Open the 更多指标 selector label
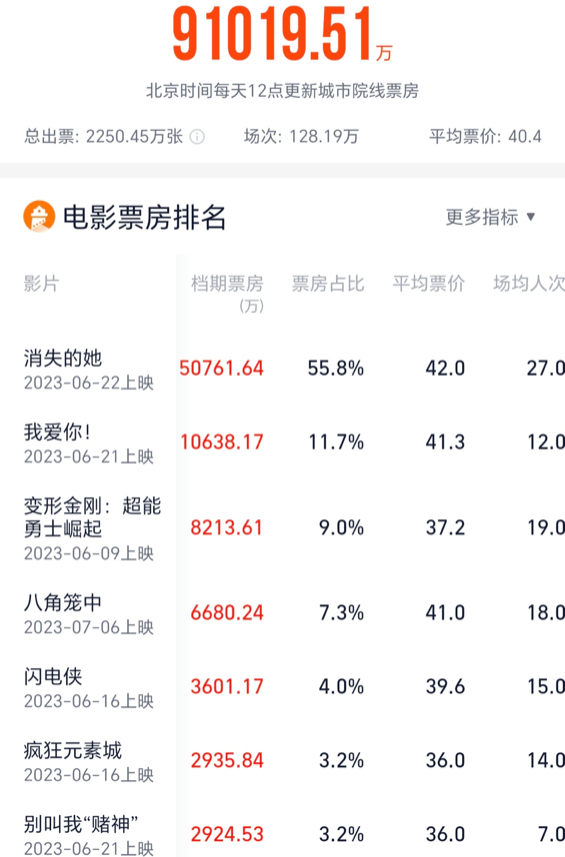Viewport: 565px width, 857px height. tap(481, 217)
